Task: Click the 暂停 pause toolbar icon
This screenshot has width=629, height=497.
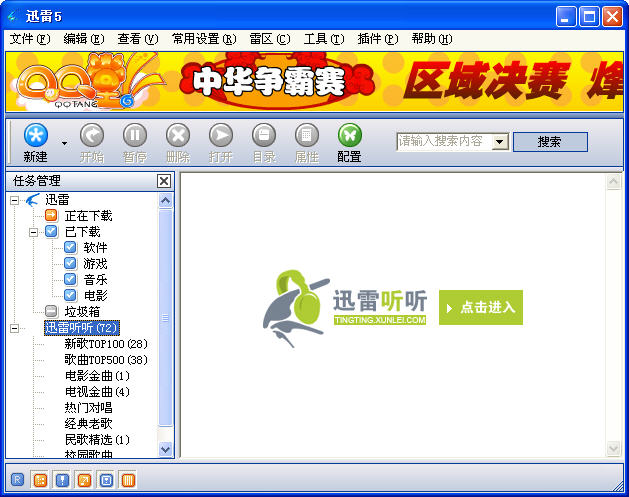Action: [x=135, y=135]
